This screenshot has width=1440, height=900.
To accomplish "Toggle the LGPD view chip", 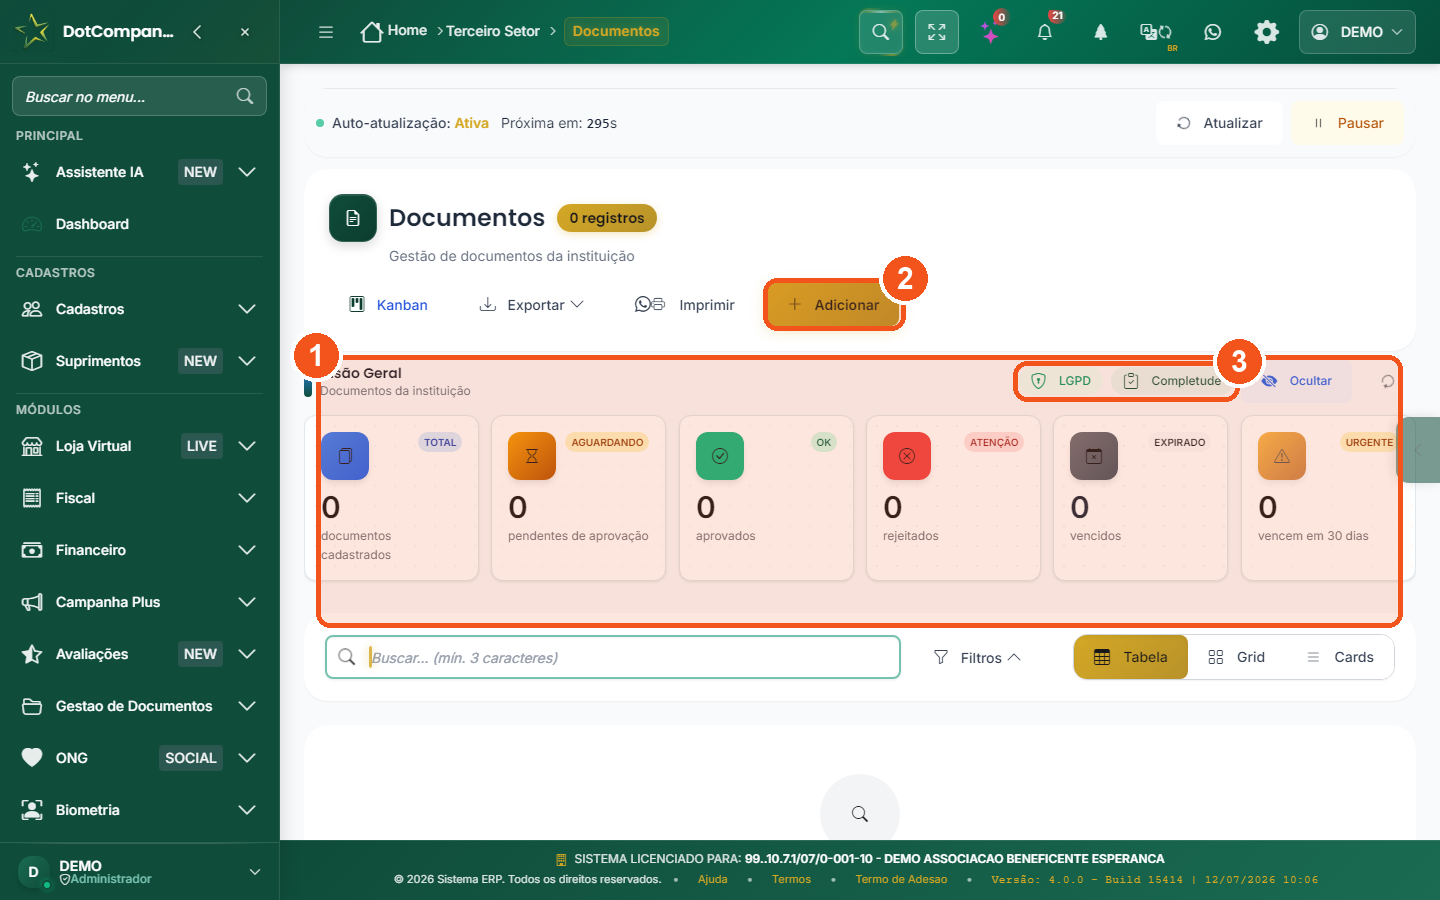I will (1061, 381).
